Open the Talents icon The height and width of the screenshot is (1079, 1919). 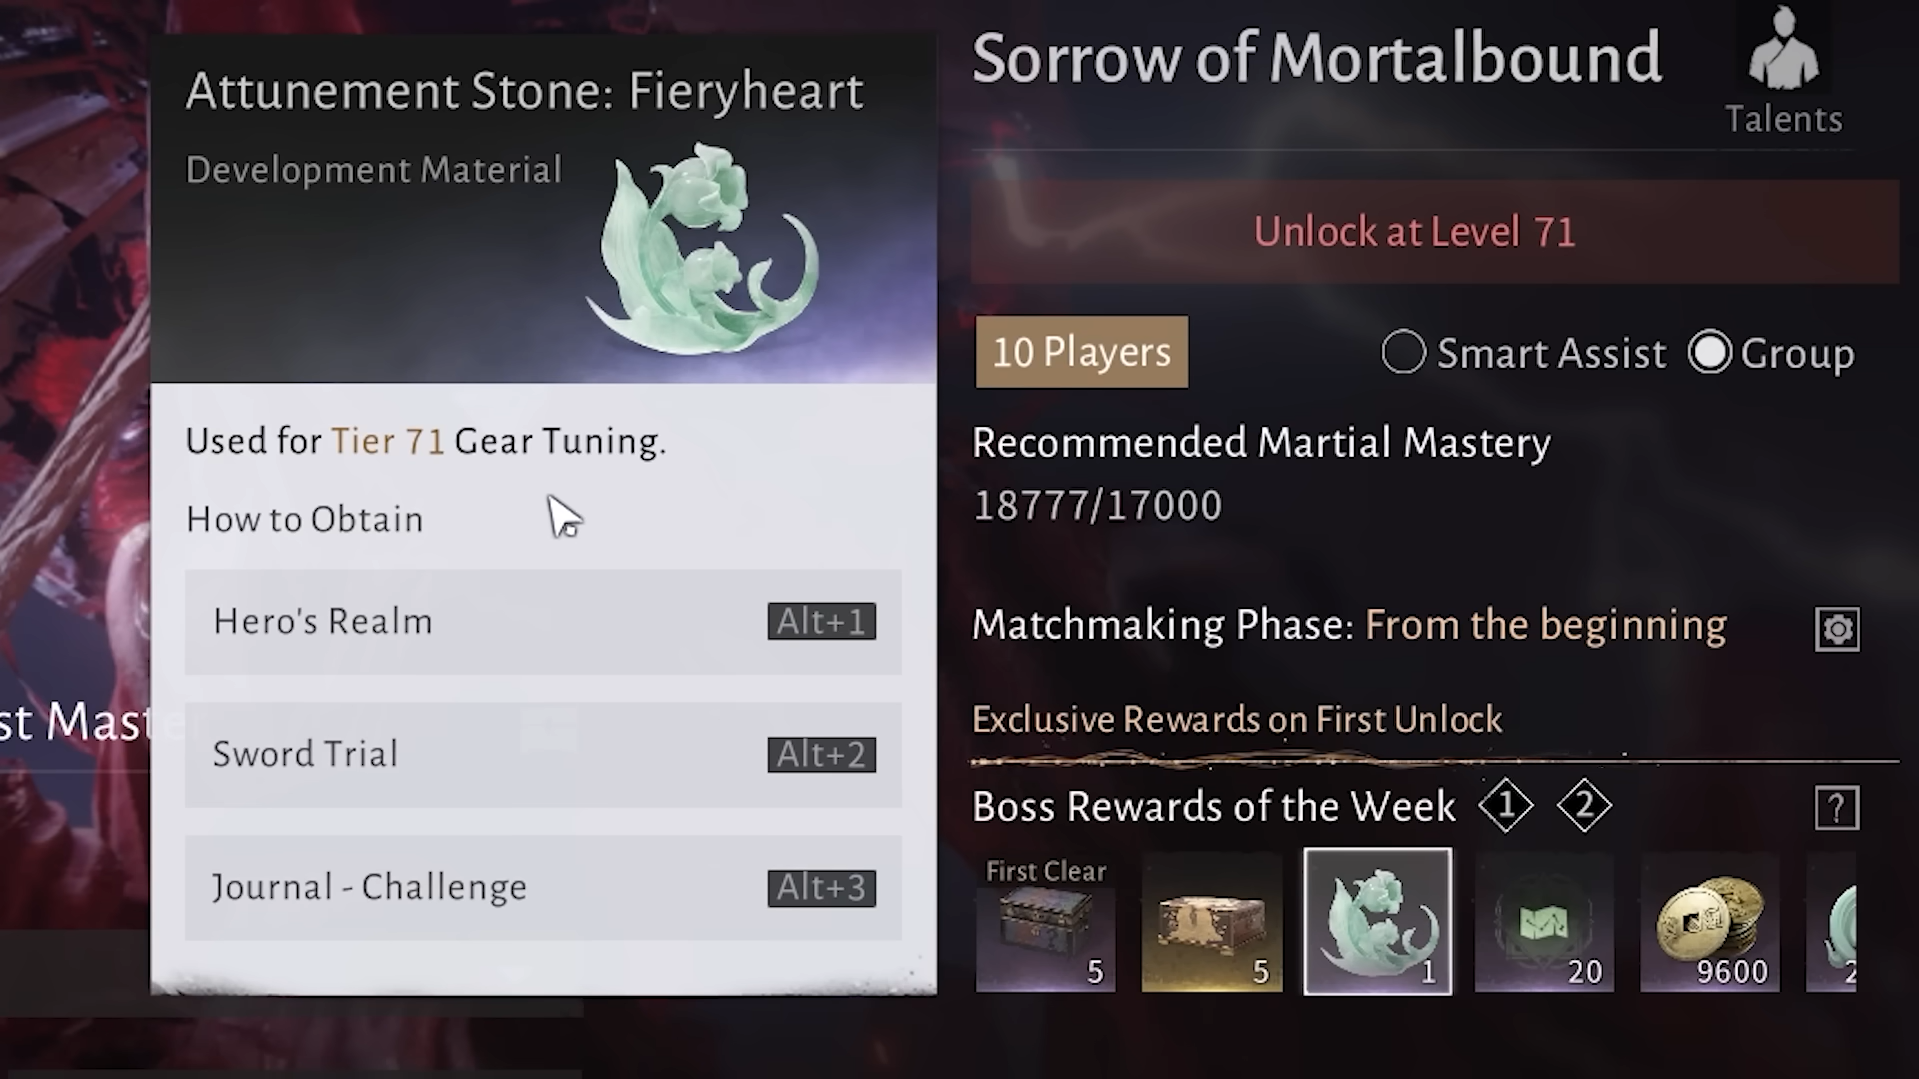pyautogui.click(x=1784, y=70)
